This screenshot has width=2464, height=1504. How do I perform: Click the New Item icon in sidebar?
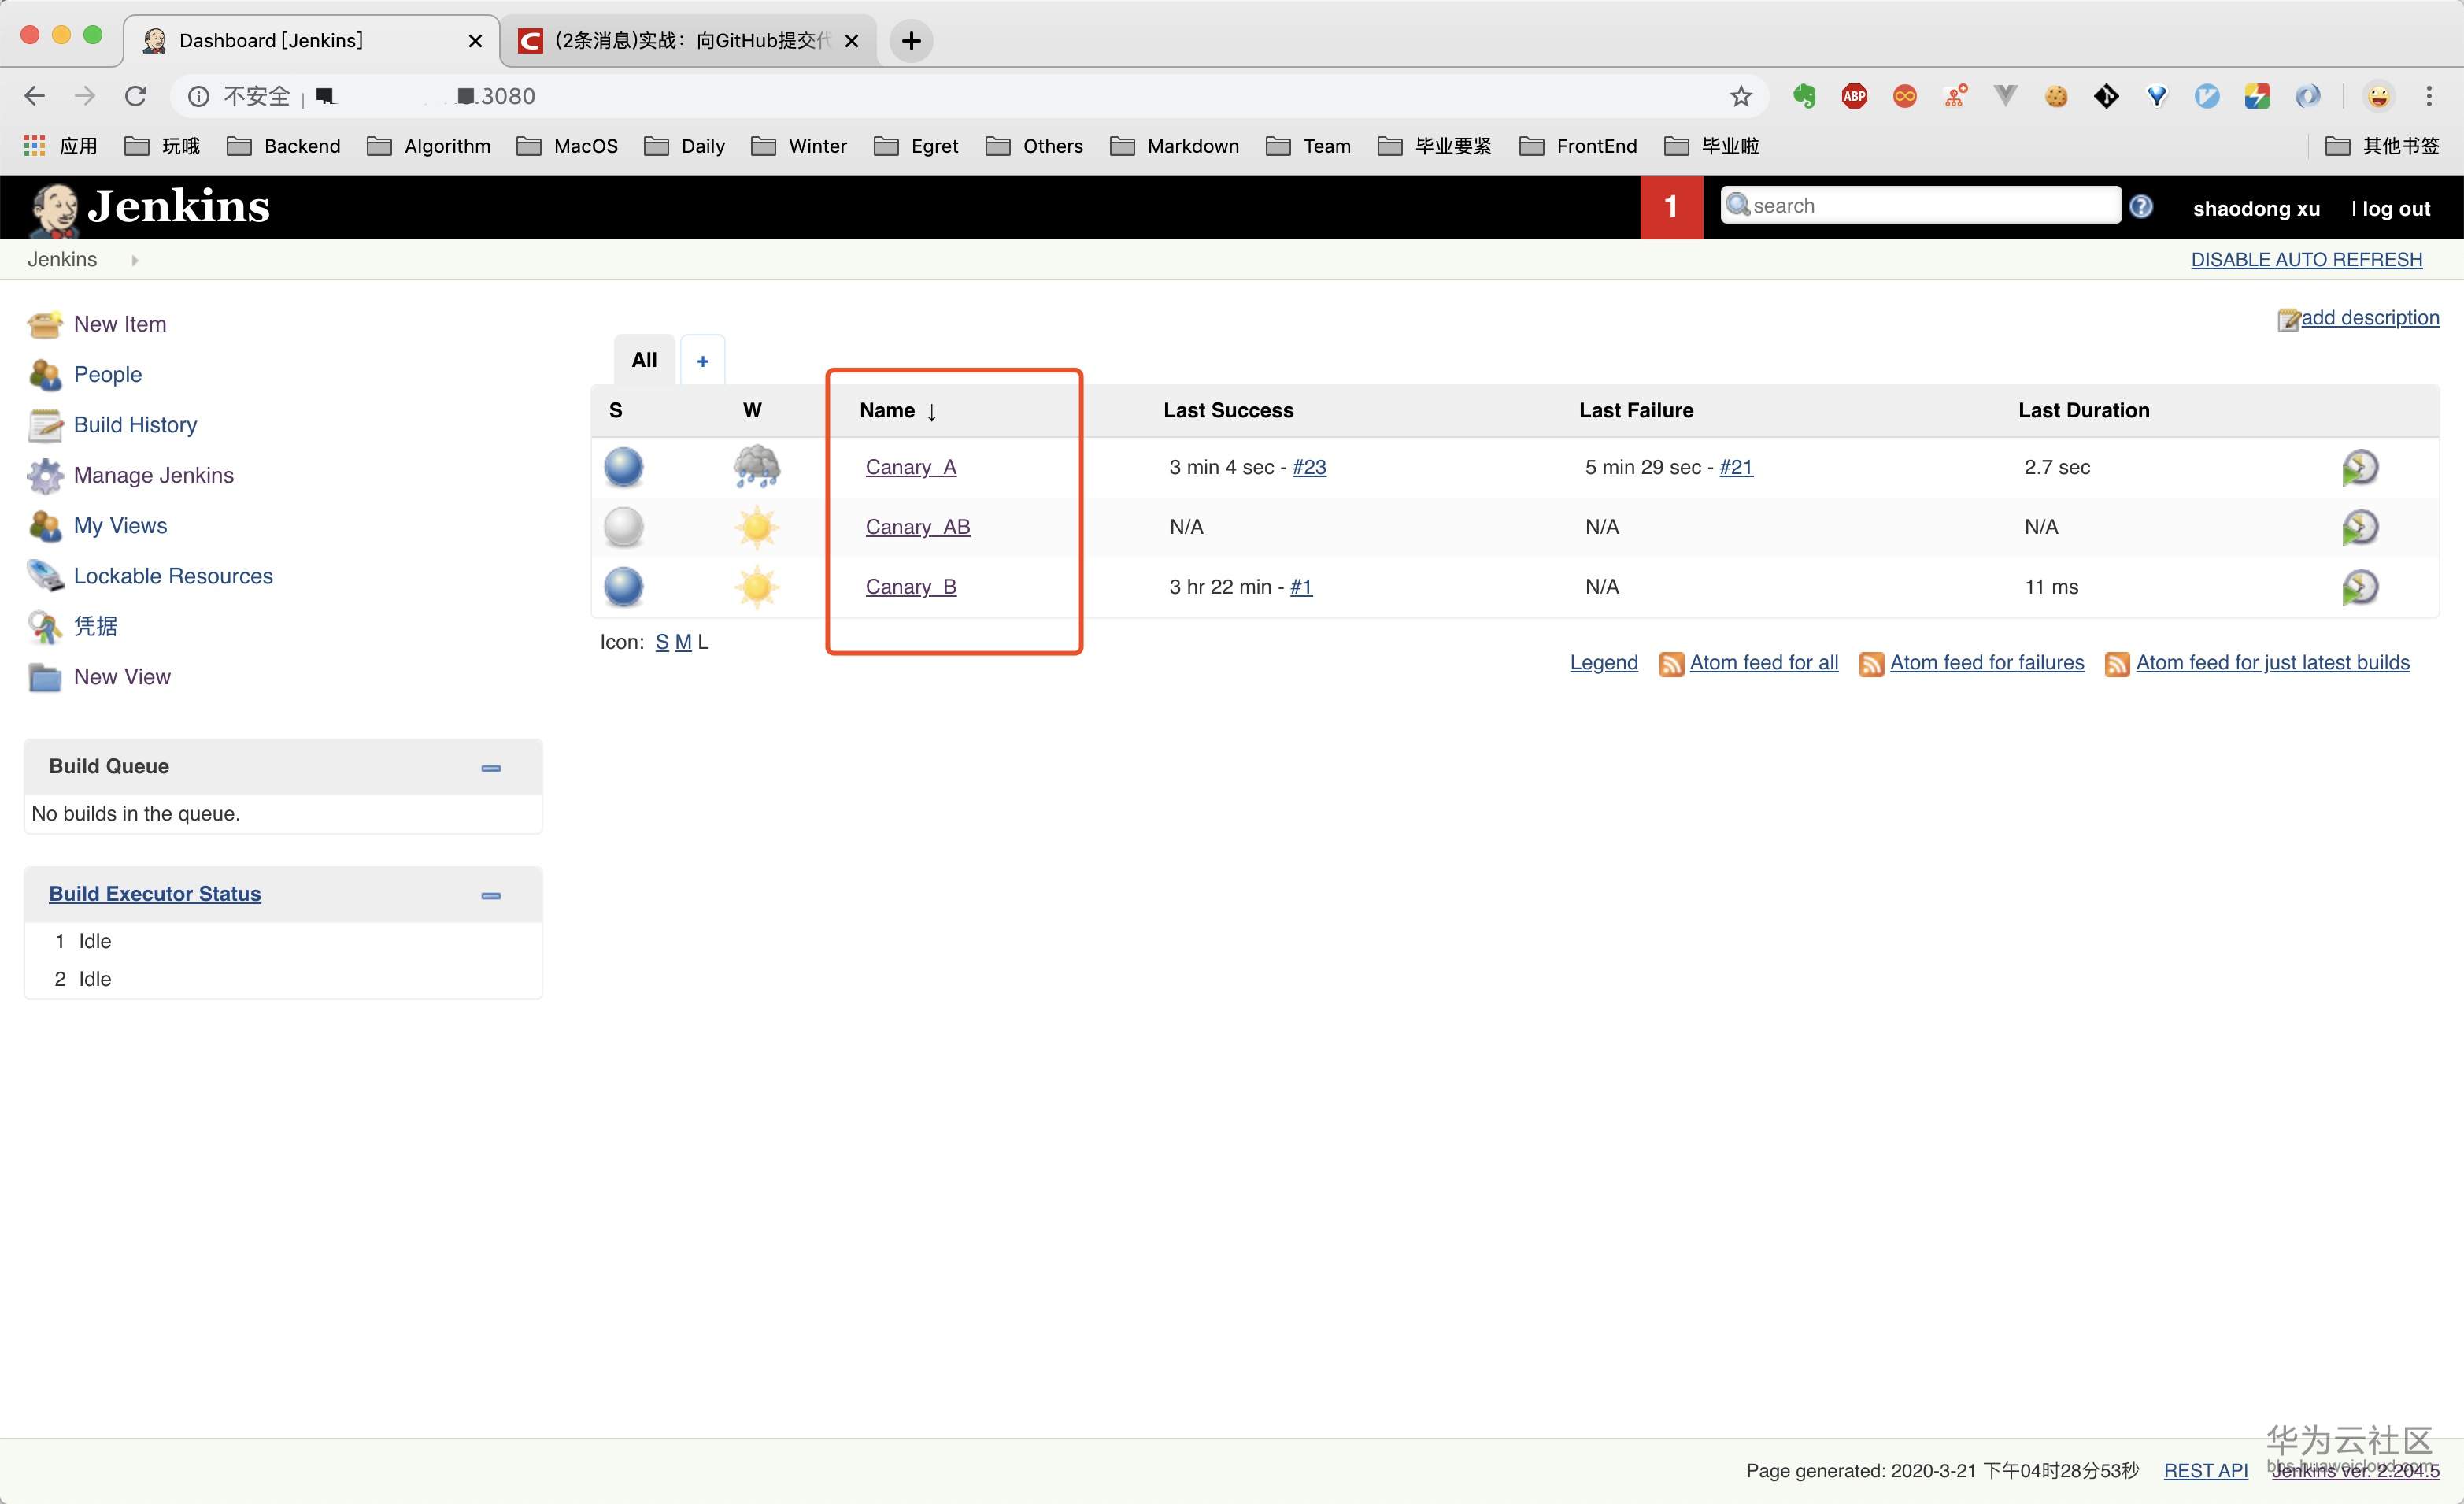[44, 324]
